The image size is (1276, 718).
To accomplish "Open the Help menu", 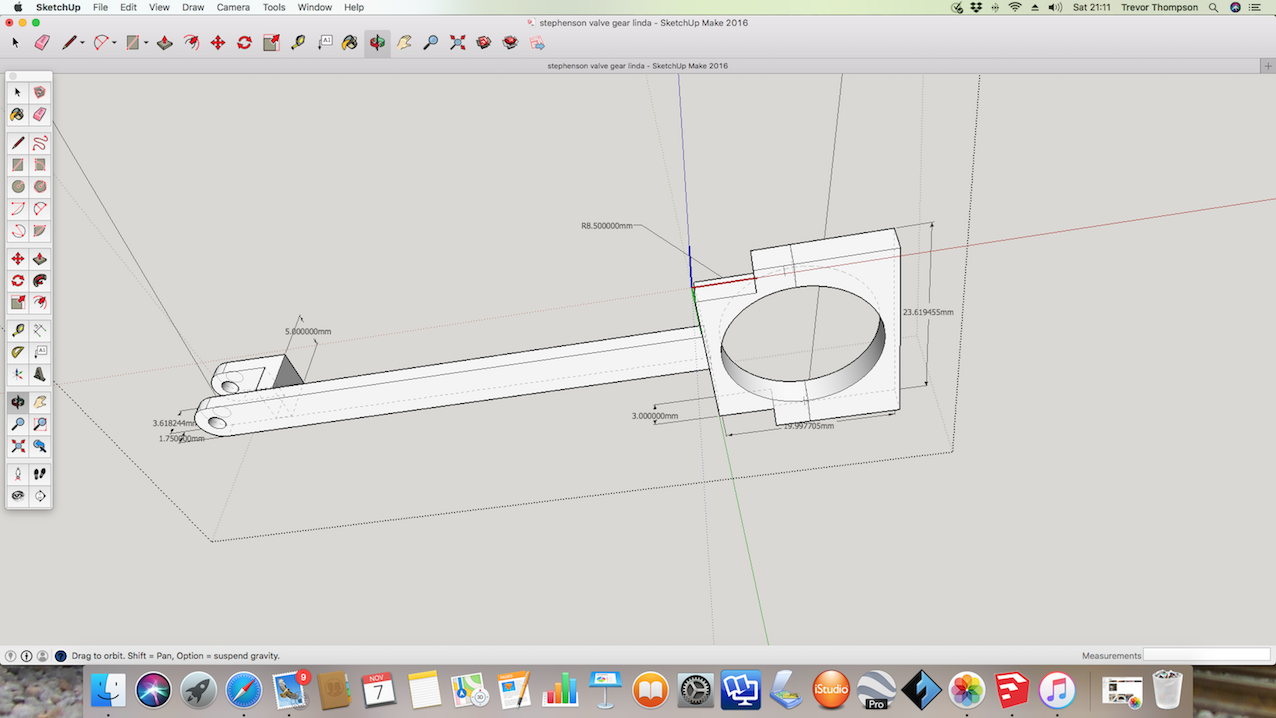I will point(354,7).
